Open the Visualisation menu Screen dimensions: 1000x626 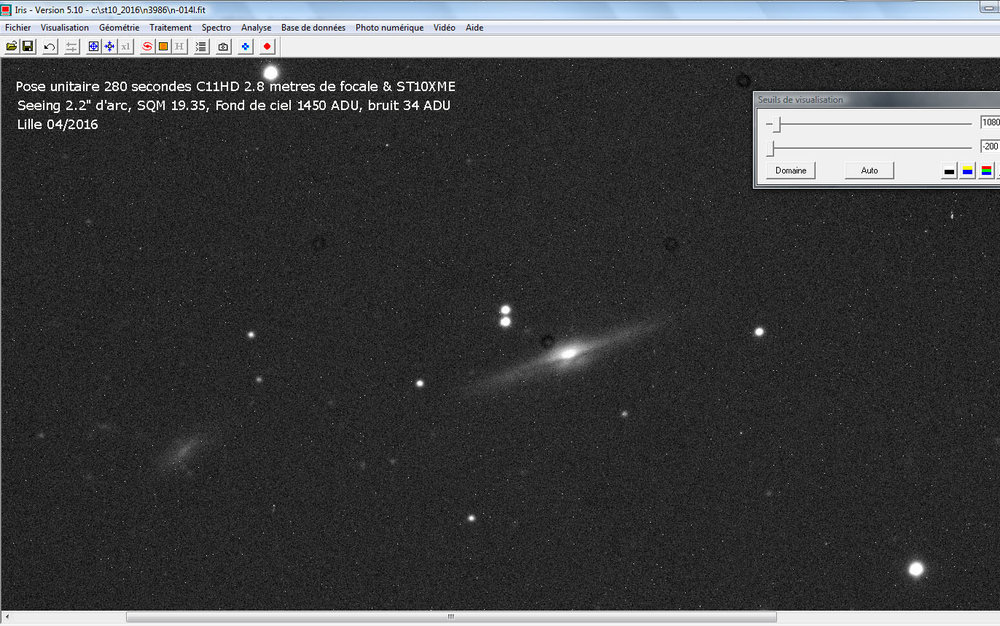[64, 27]
